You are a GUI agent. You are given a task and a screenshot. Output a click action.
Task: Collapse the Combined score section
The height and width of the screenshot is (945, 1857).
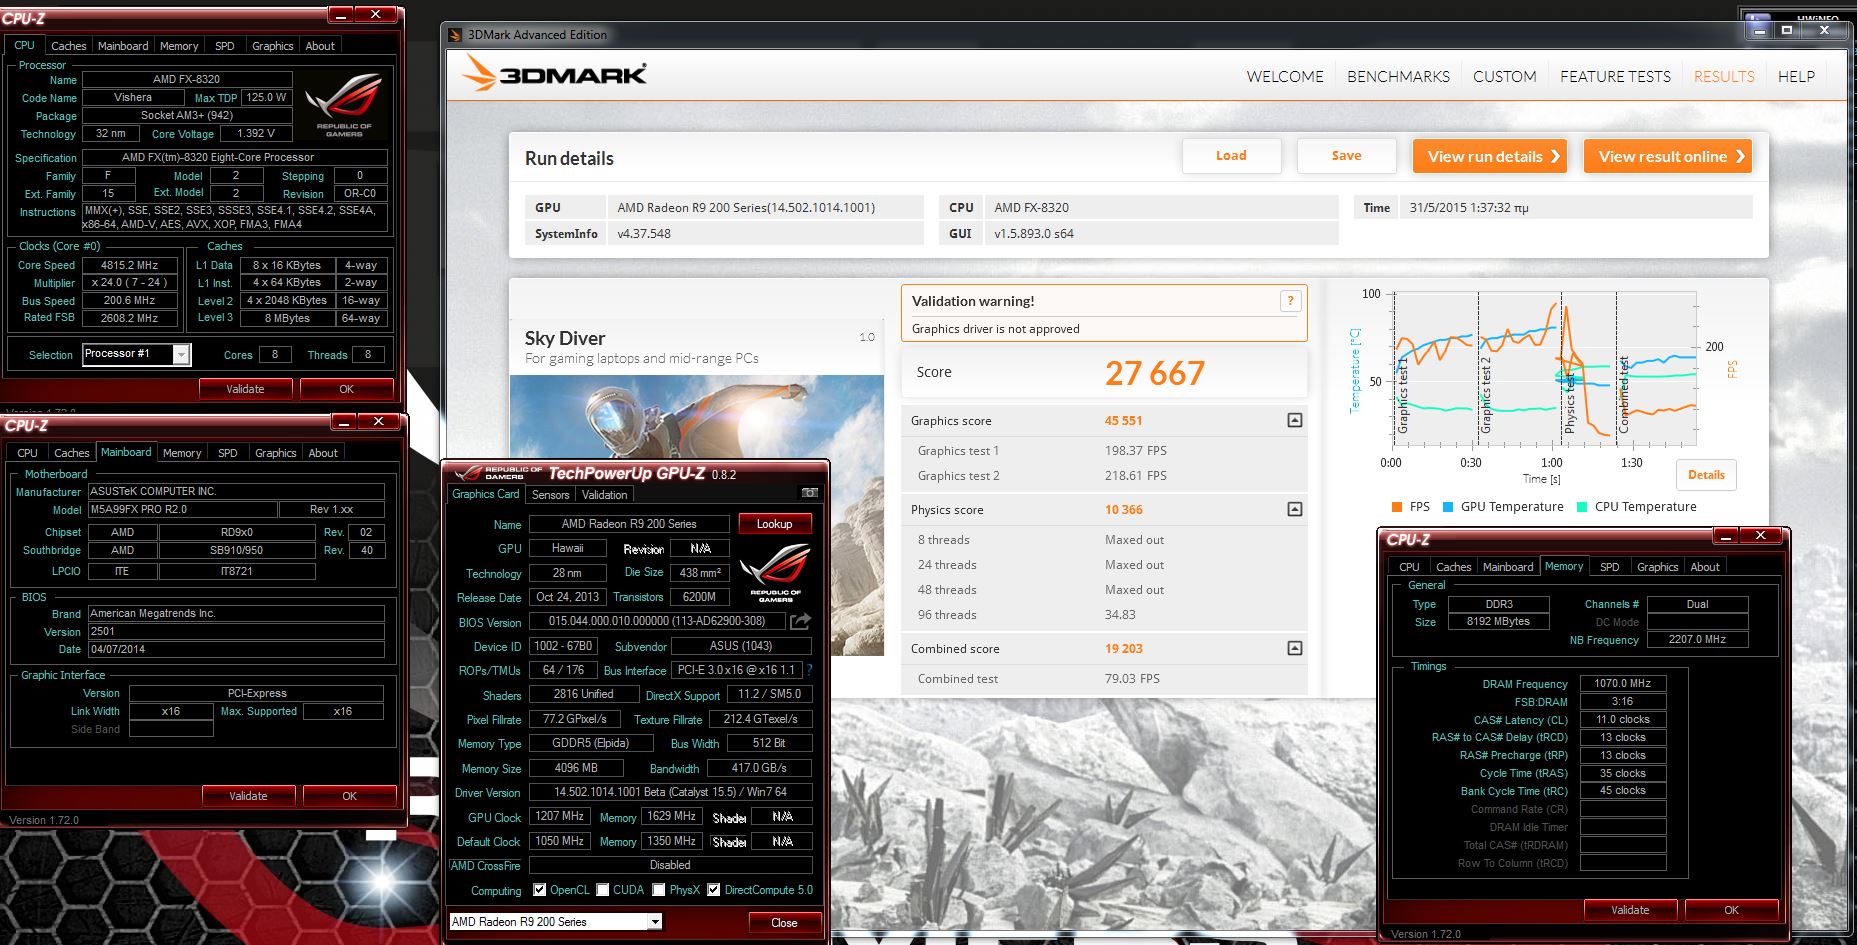tap(1294, 649)
